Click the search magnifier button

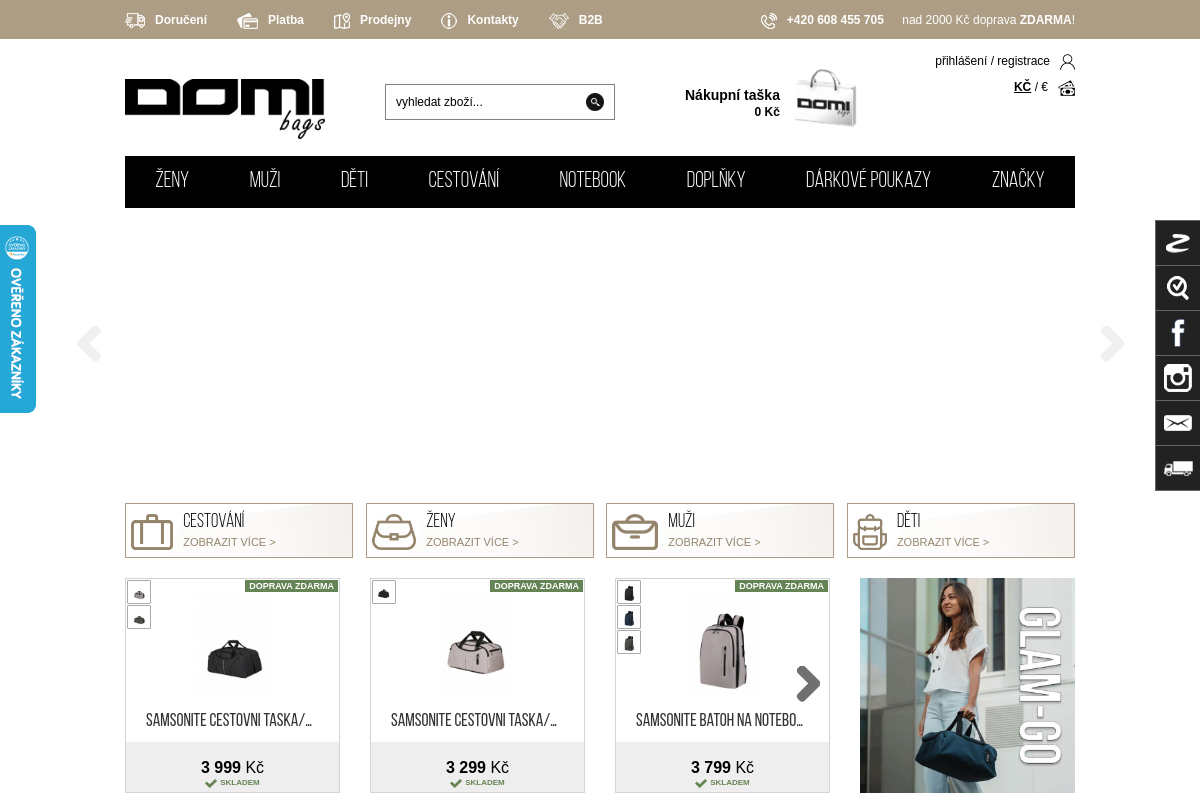[x=595, y=102]
